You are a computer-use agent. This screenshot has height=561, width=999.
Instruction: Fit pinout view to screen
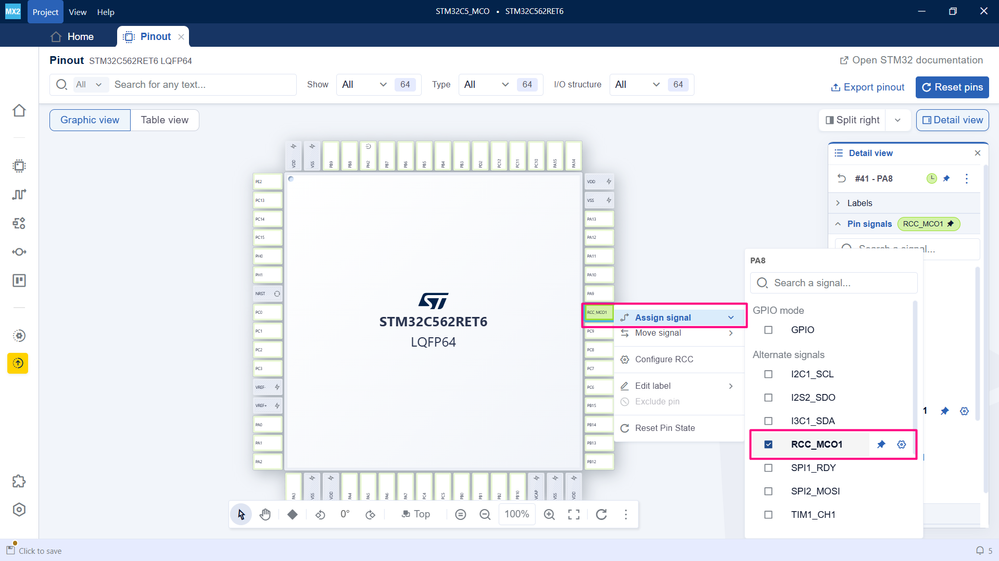click(x=573, y=515)
